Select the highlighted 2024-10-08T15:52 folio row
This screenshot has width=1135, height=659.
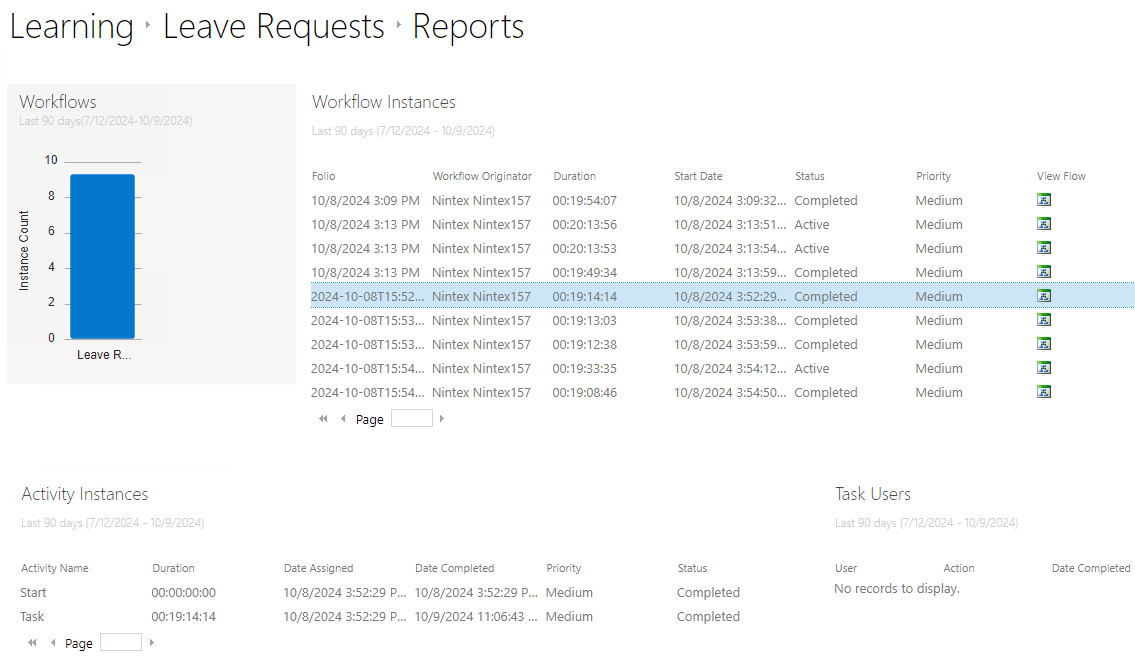tap(722, 295)
